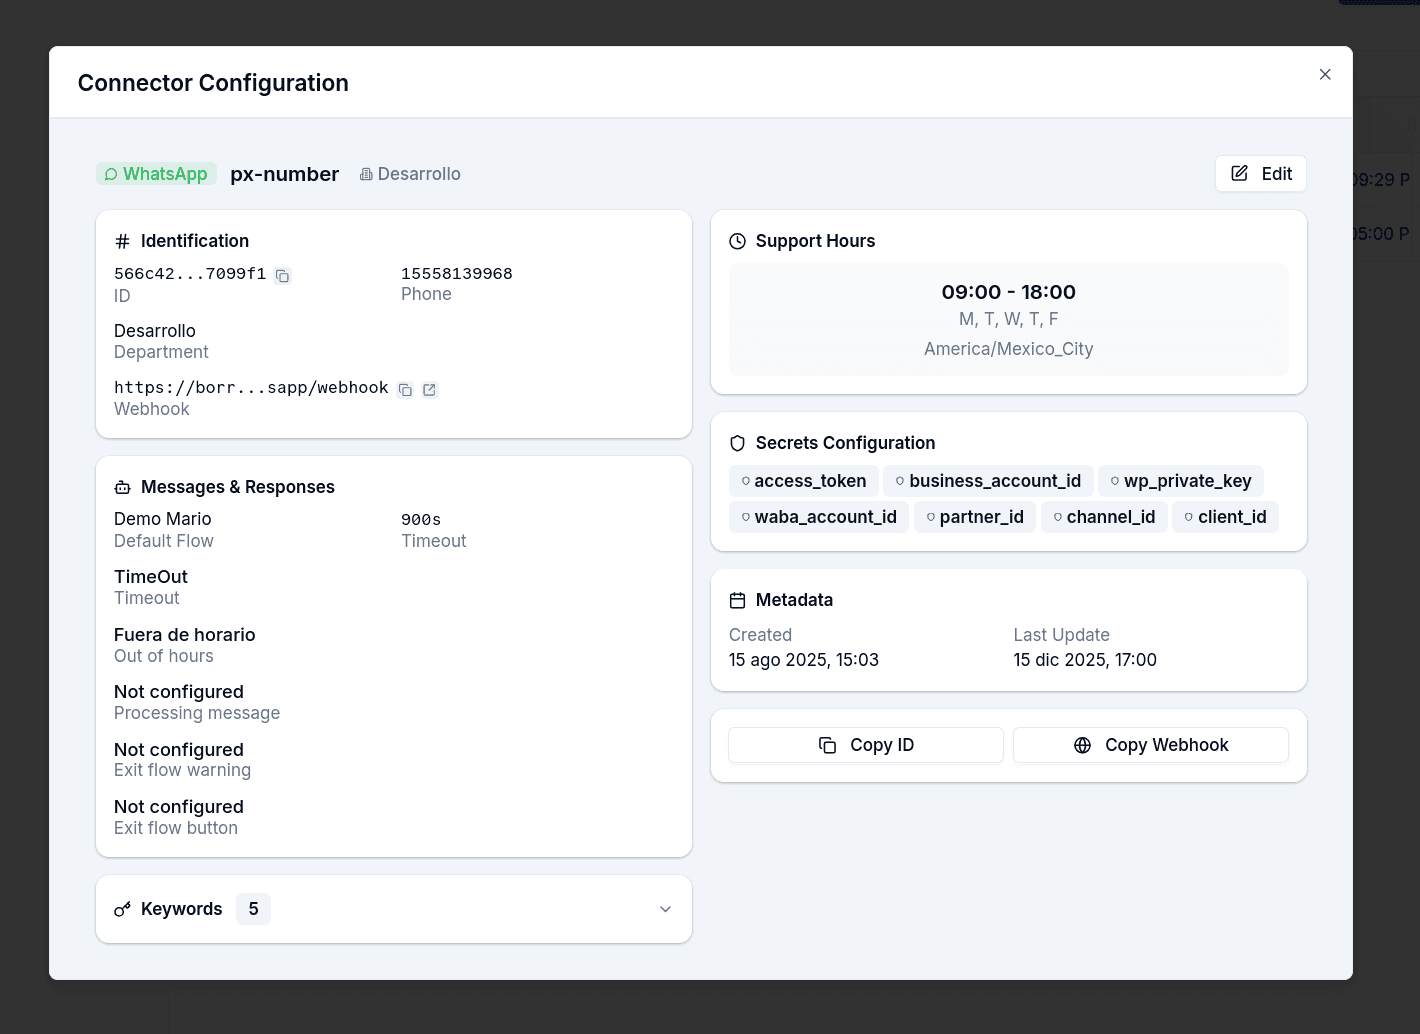Viewport: 1420px width, 1034px height.
Task: Close the Connector Configuration dialog
Action: (1325, 74)
